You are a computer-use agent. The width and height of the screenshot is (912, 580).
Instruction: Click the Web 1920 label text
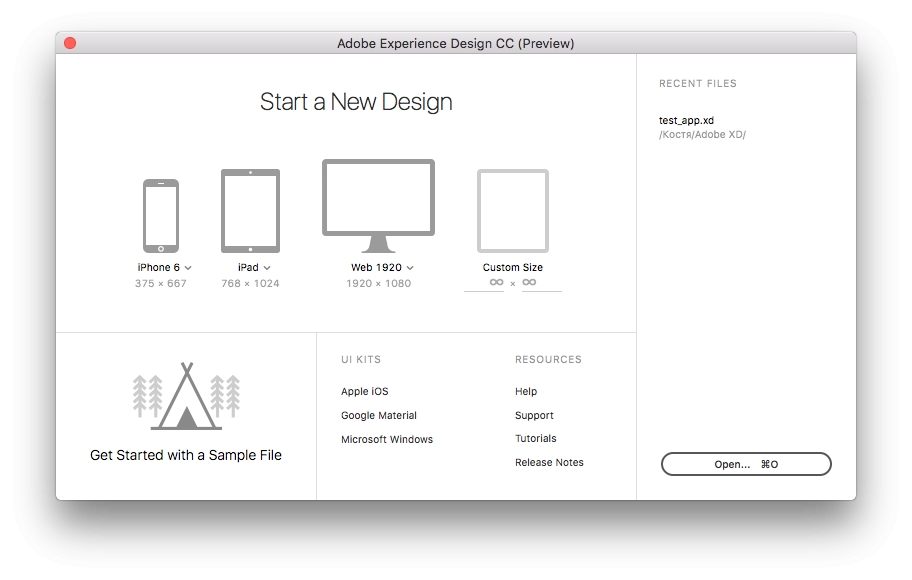click(376, 268)
